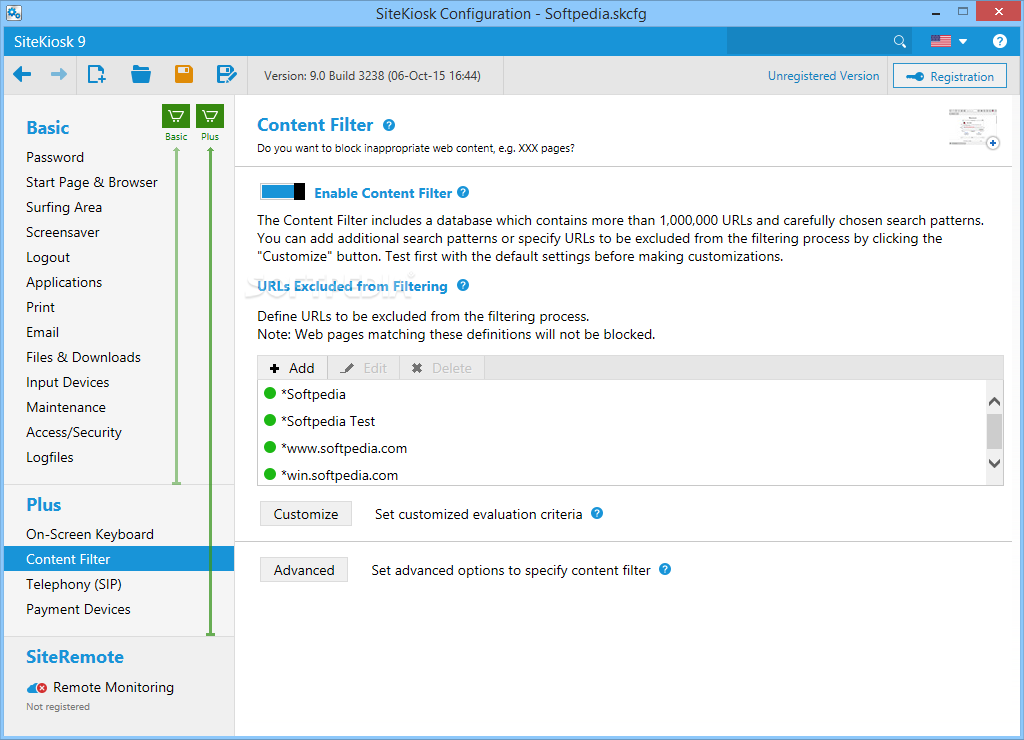This screenshot has width=1024, height=740.
Task: Open Email settings
Action: point(42,332)
